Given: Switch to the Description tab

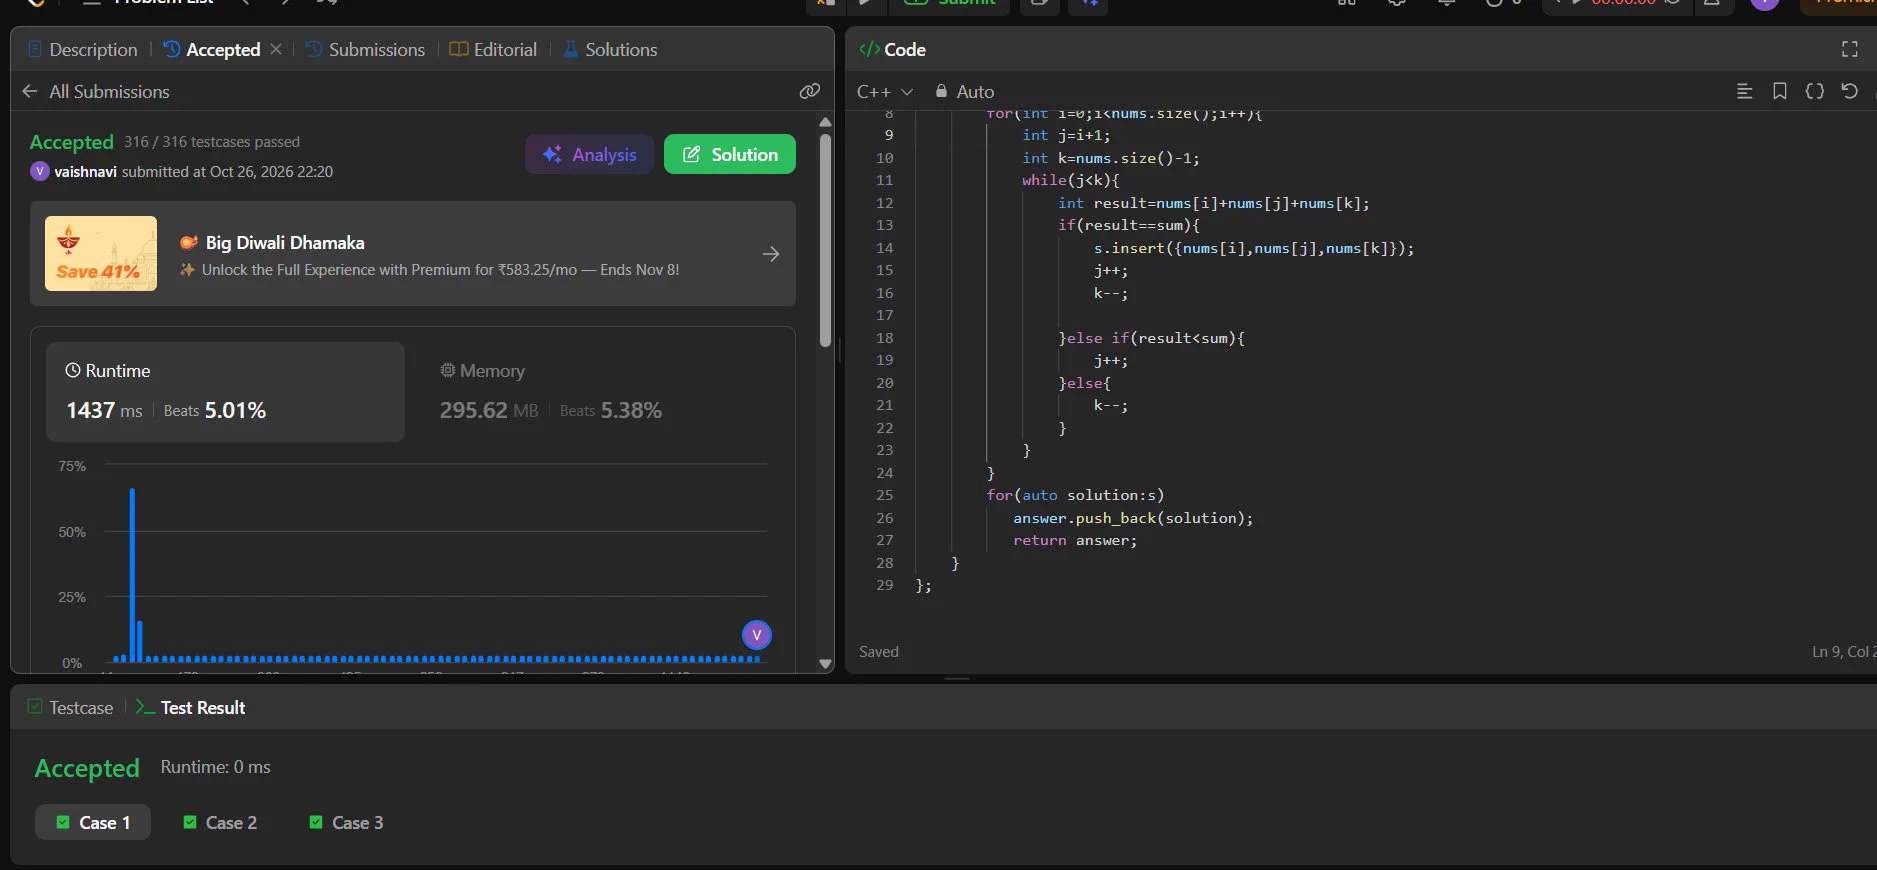Looking at the screenshot, I should [82, 49].
